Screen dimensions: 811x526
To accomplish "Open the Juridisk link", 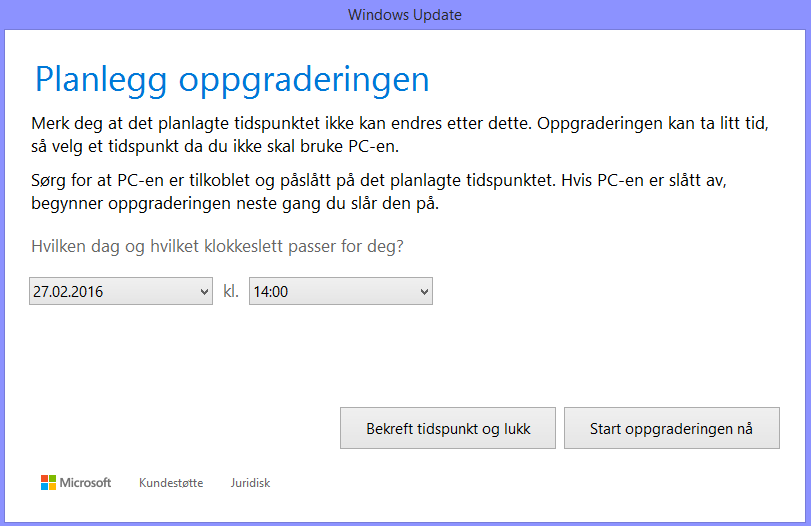I will click(250, 483).
